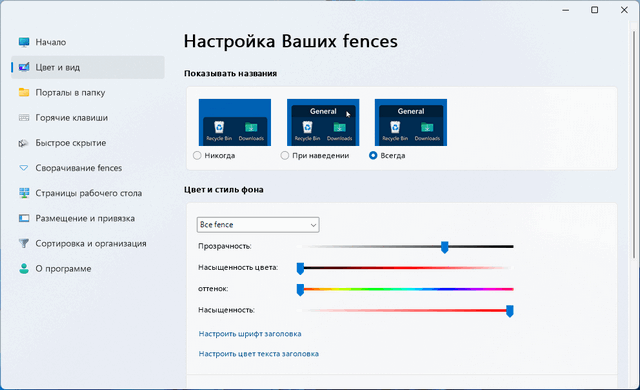Click the icon beside Размещение и привязка
This screenshot has height=390, width=640.
24,218
